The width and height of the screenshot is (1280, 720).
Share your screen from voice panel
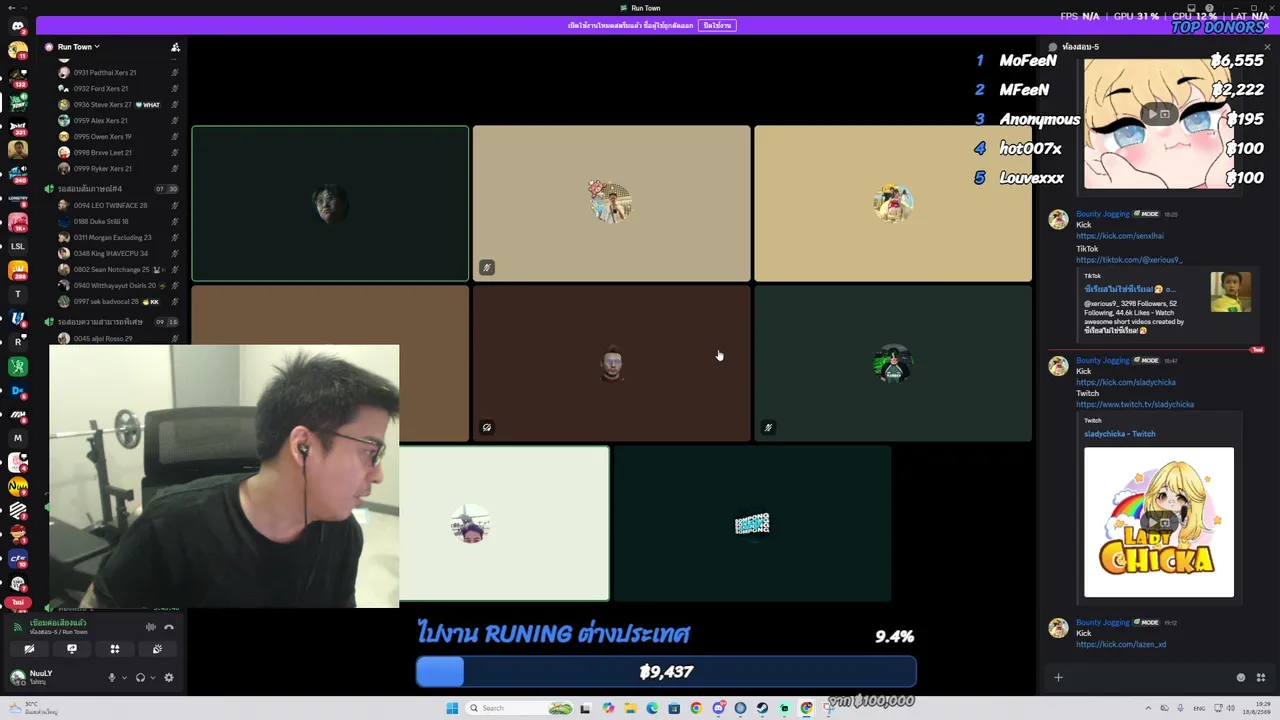[72, 649]
